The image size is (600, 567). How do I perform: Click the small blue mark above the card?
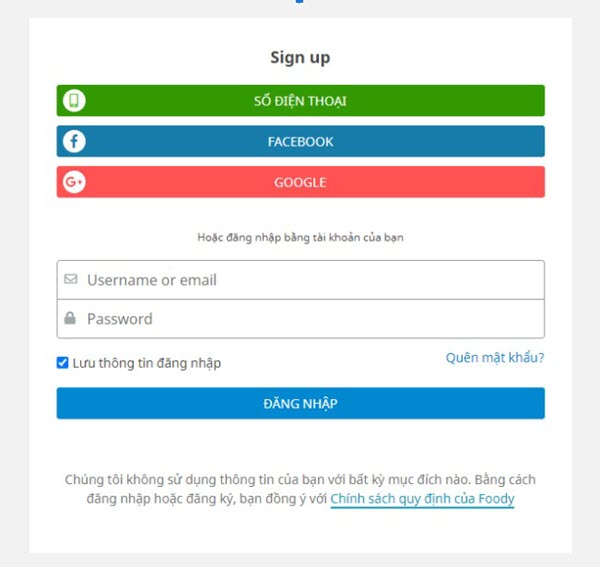point(298,2)
